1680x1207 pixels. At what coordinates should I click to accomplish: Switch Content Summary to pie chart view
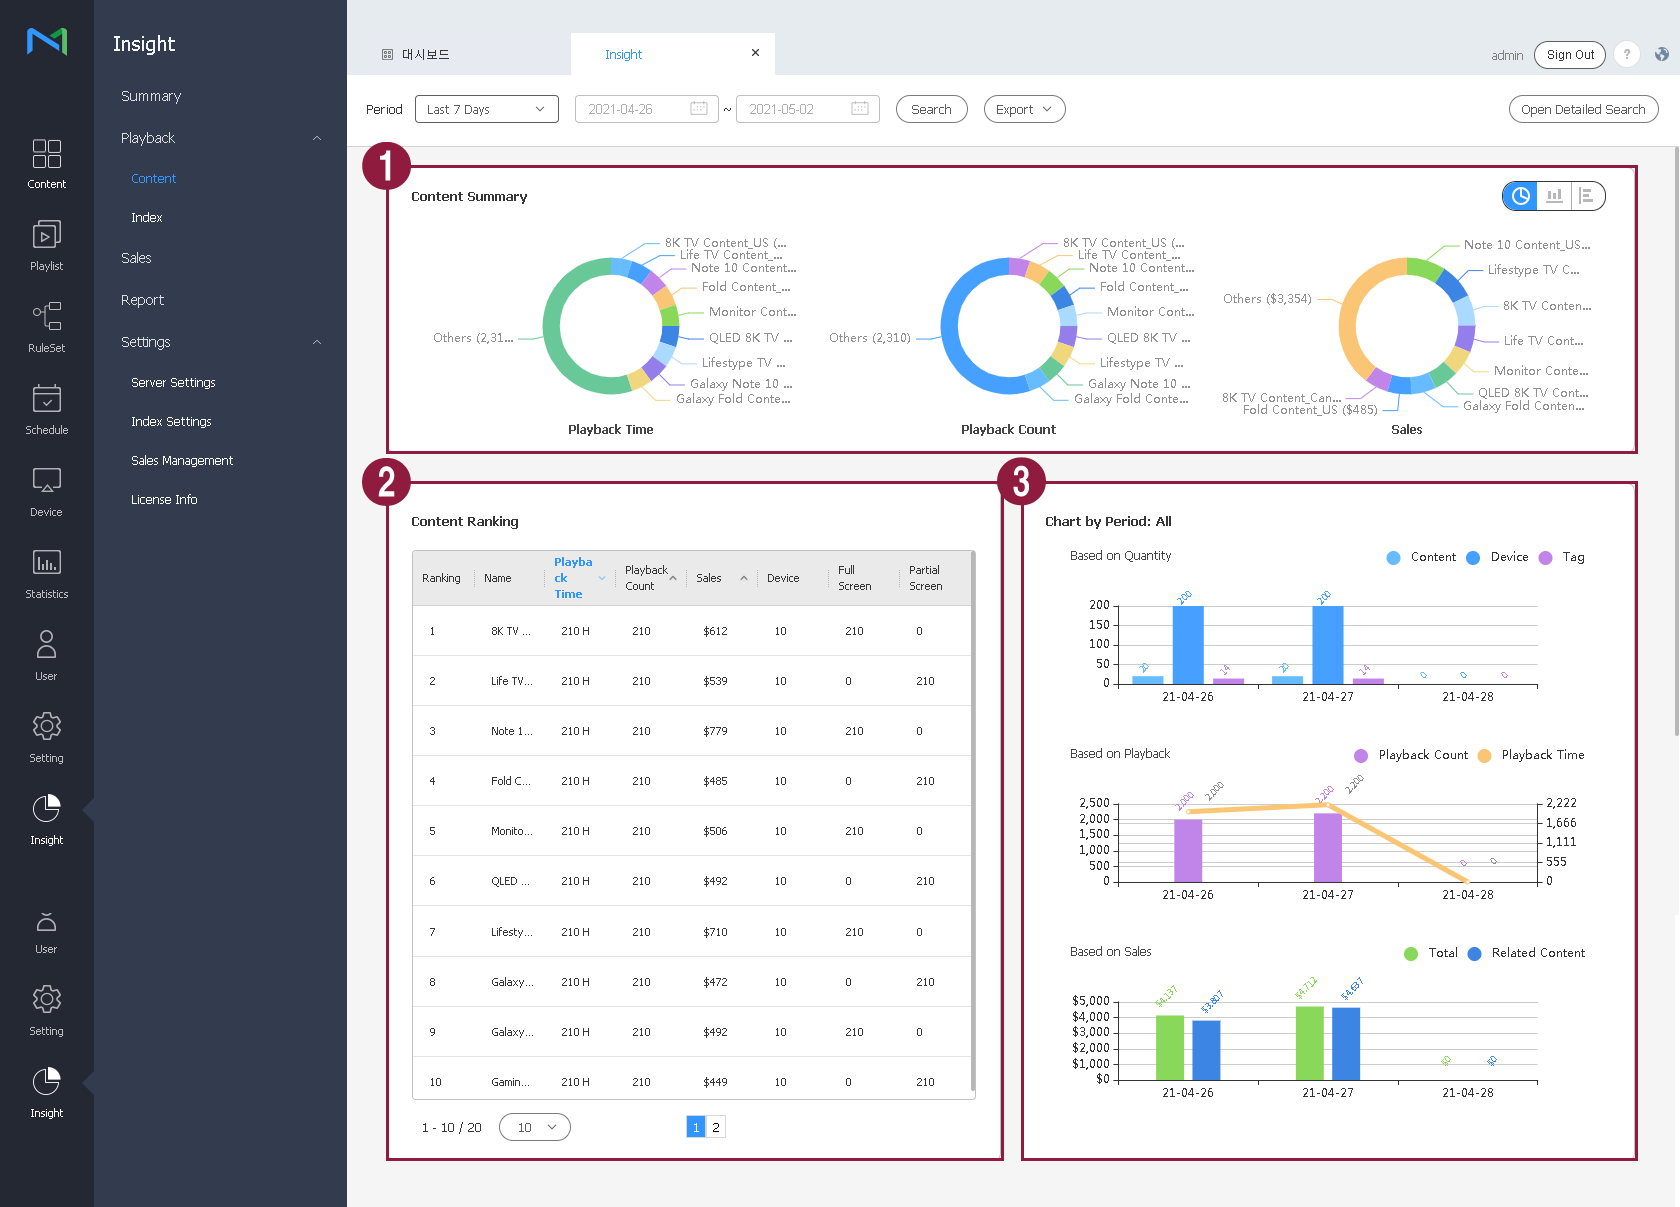click(1520, 196)
